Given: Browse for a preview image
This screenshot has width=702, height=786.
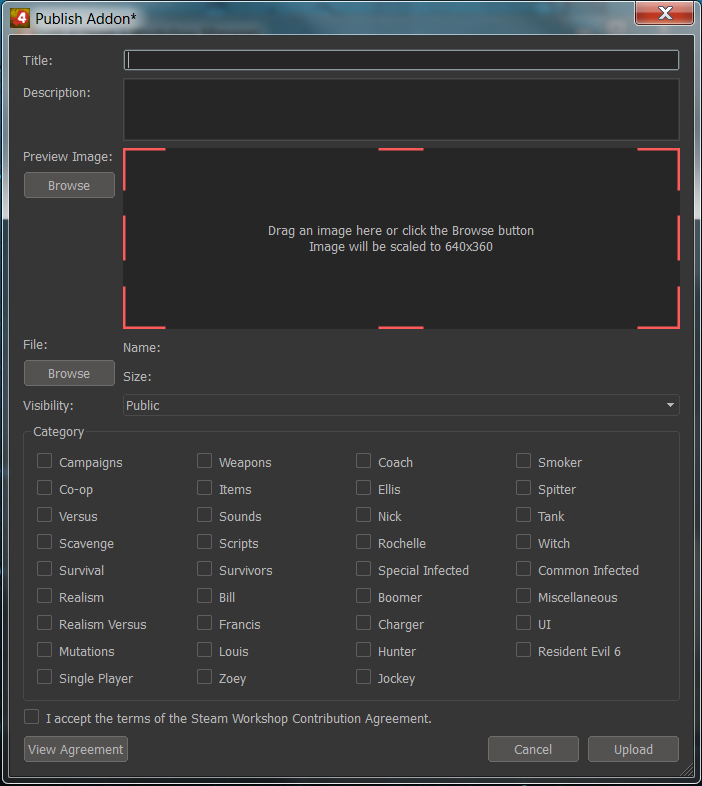Looking at the screenshot, I should [69, 185].
